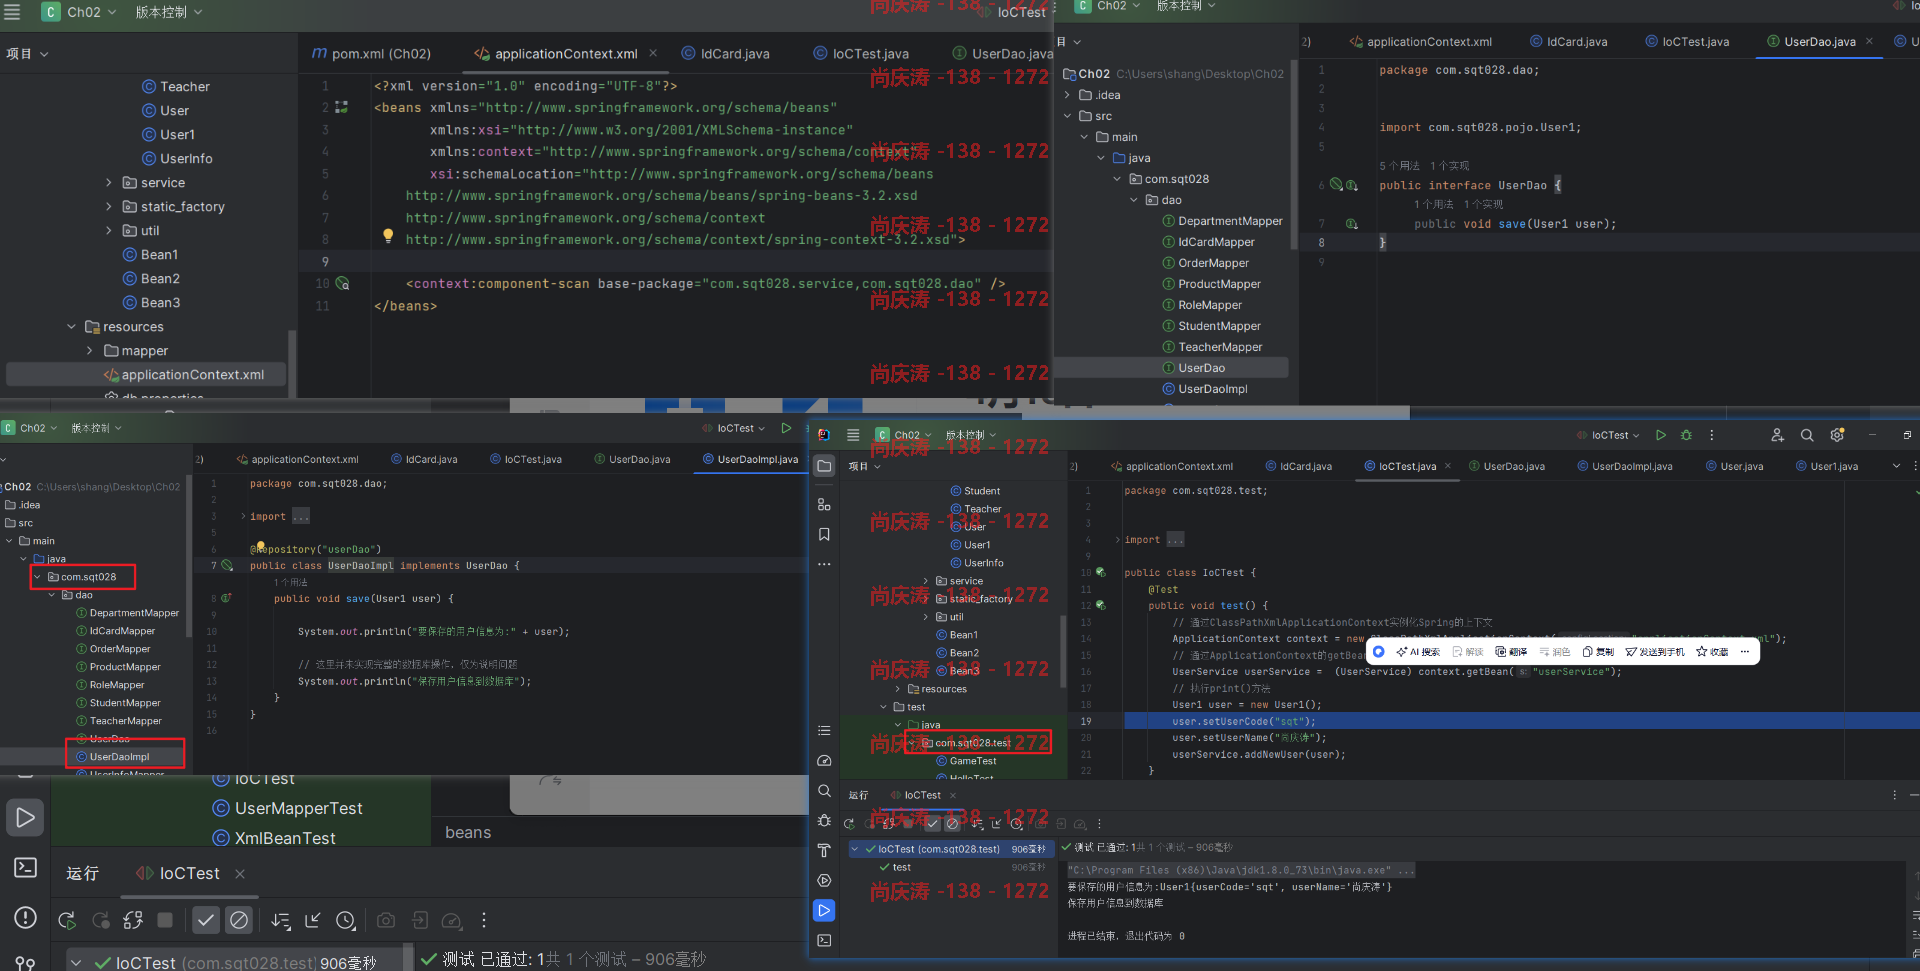Open 版本控制 dropdown in top-left window
This screenshot has width=1920, height=971.
tap(169, 12)
